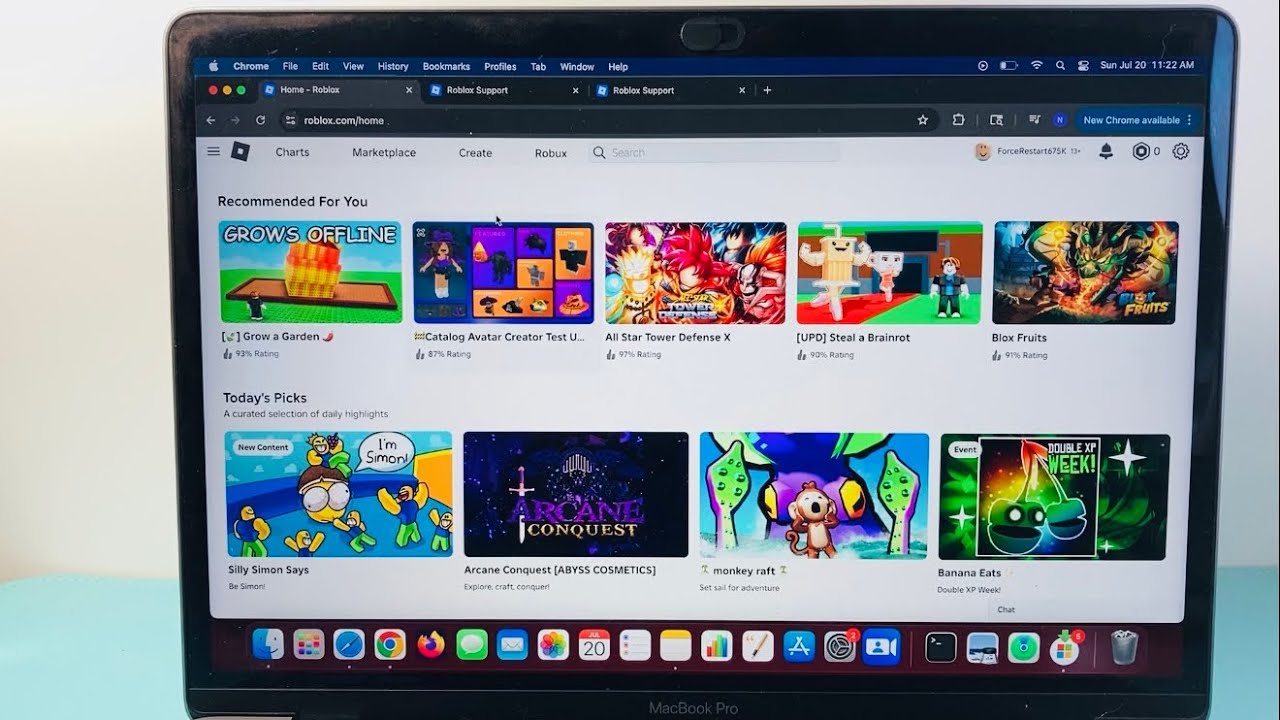Open the Robux link in navigation

coord(551,153)
